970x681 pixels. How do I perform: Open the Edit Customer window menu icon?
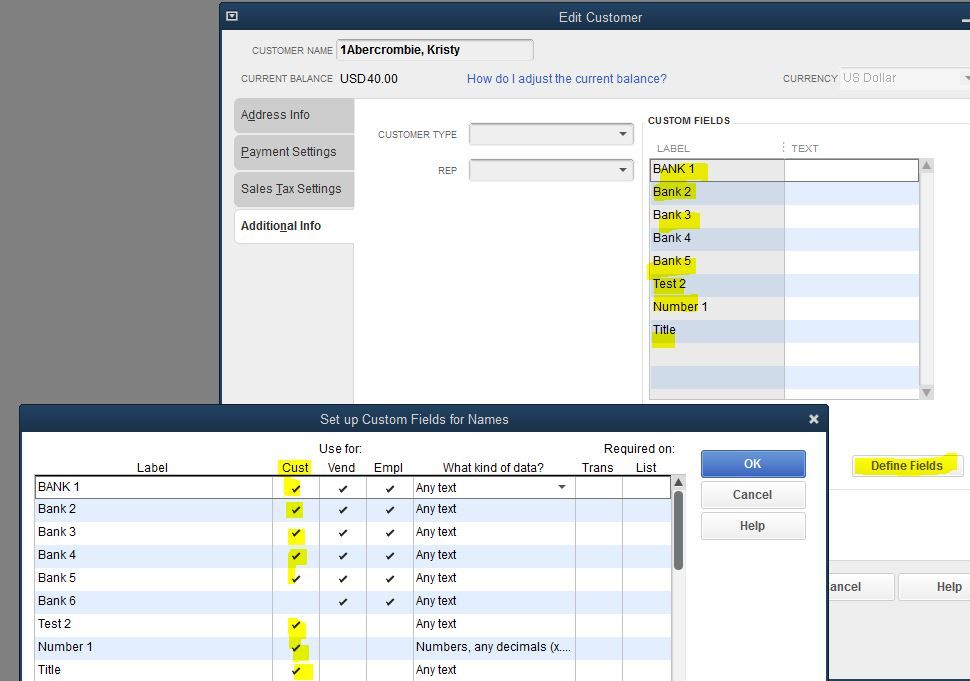(x=232, y=16)
